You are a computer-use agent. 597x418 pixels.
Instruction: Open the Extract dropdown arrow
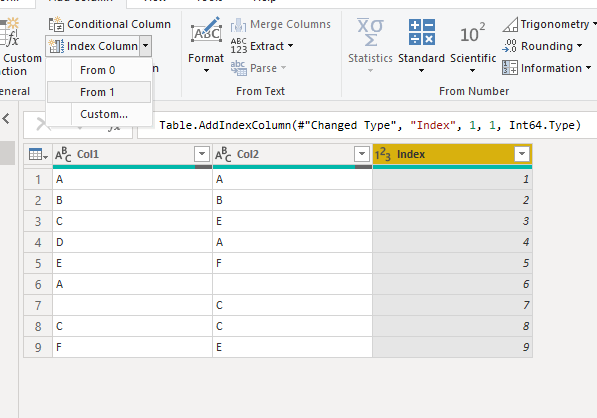[x=291, y=46]
